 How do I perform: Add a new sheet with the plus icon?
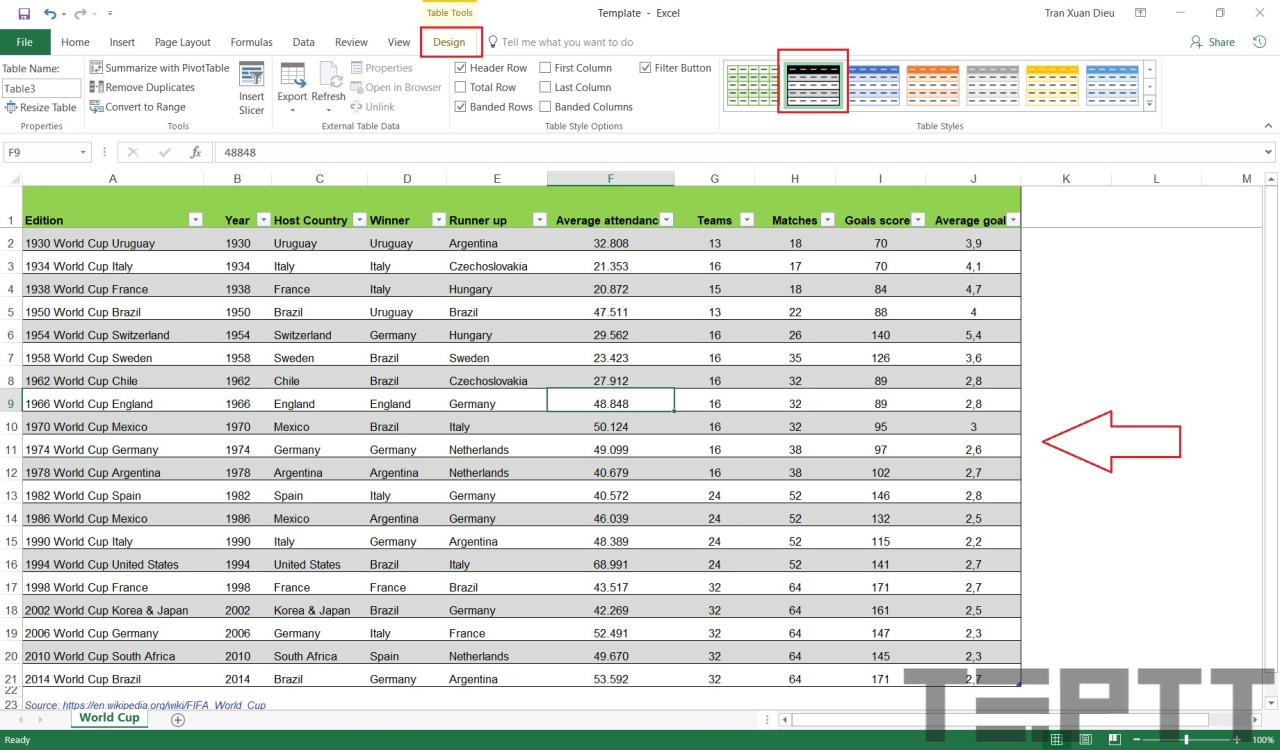click(178, 719)
